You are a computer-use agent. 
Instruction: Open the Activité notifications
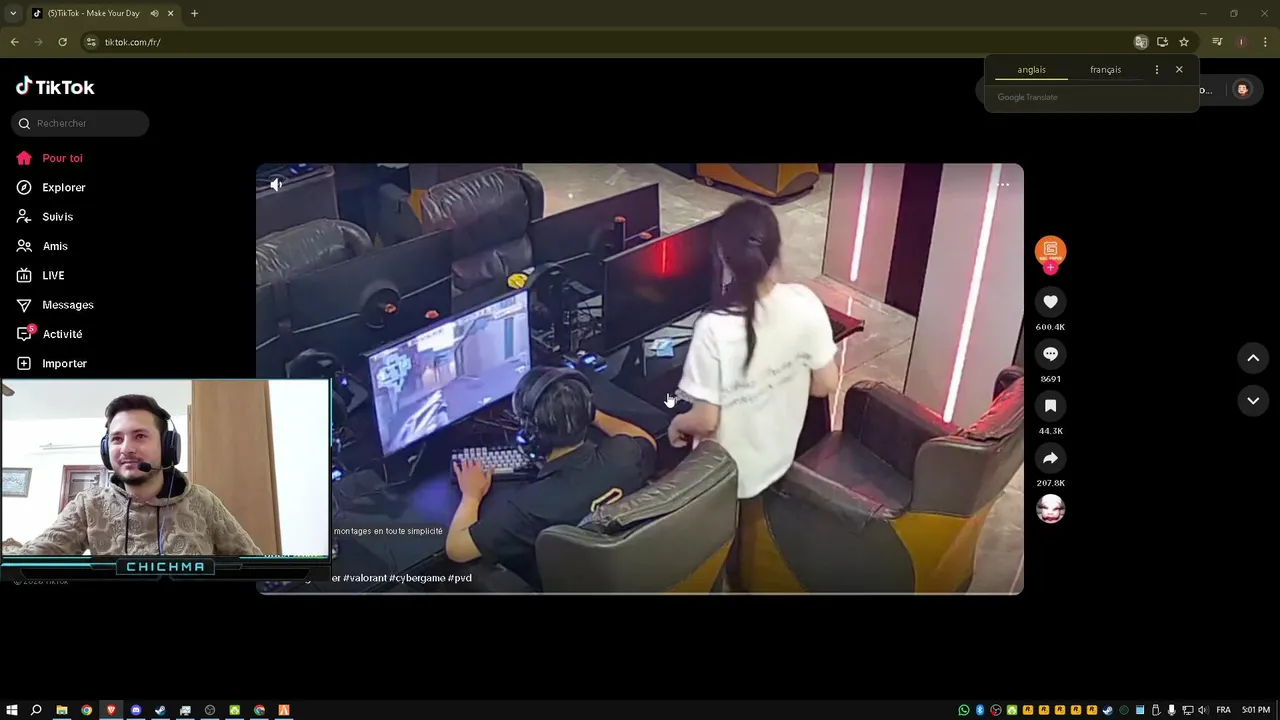49,334
